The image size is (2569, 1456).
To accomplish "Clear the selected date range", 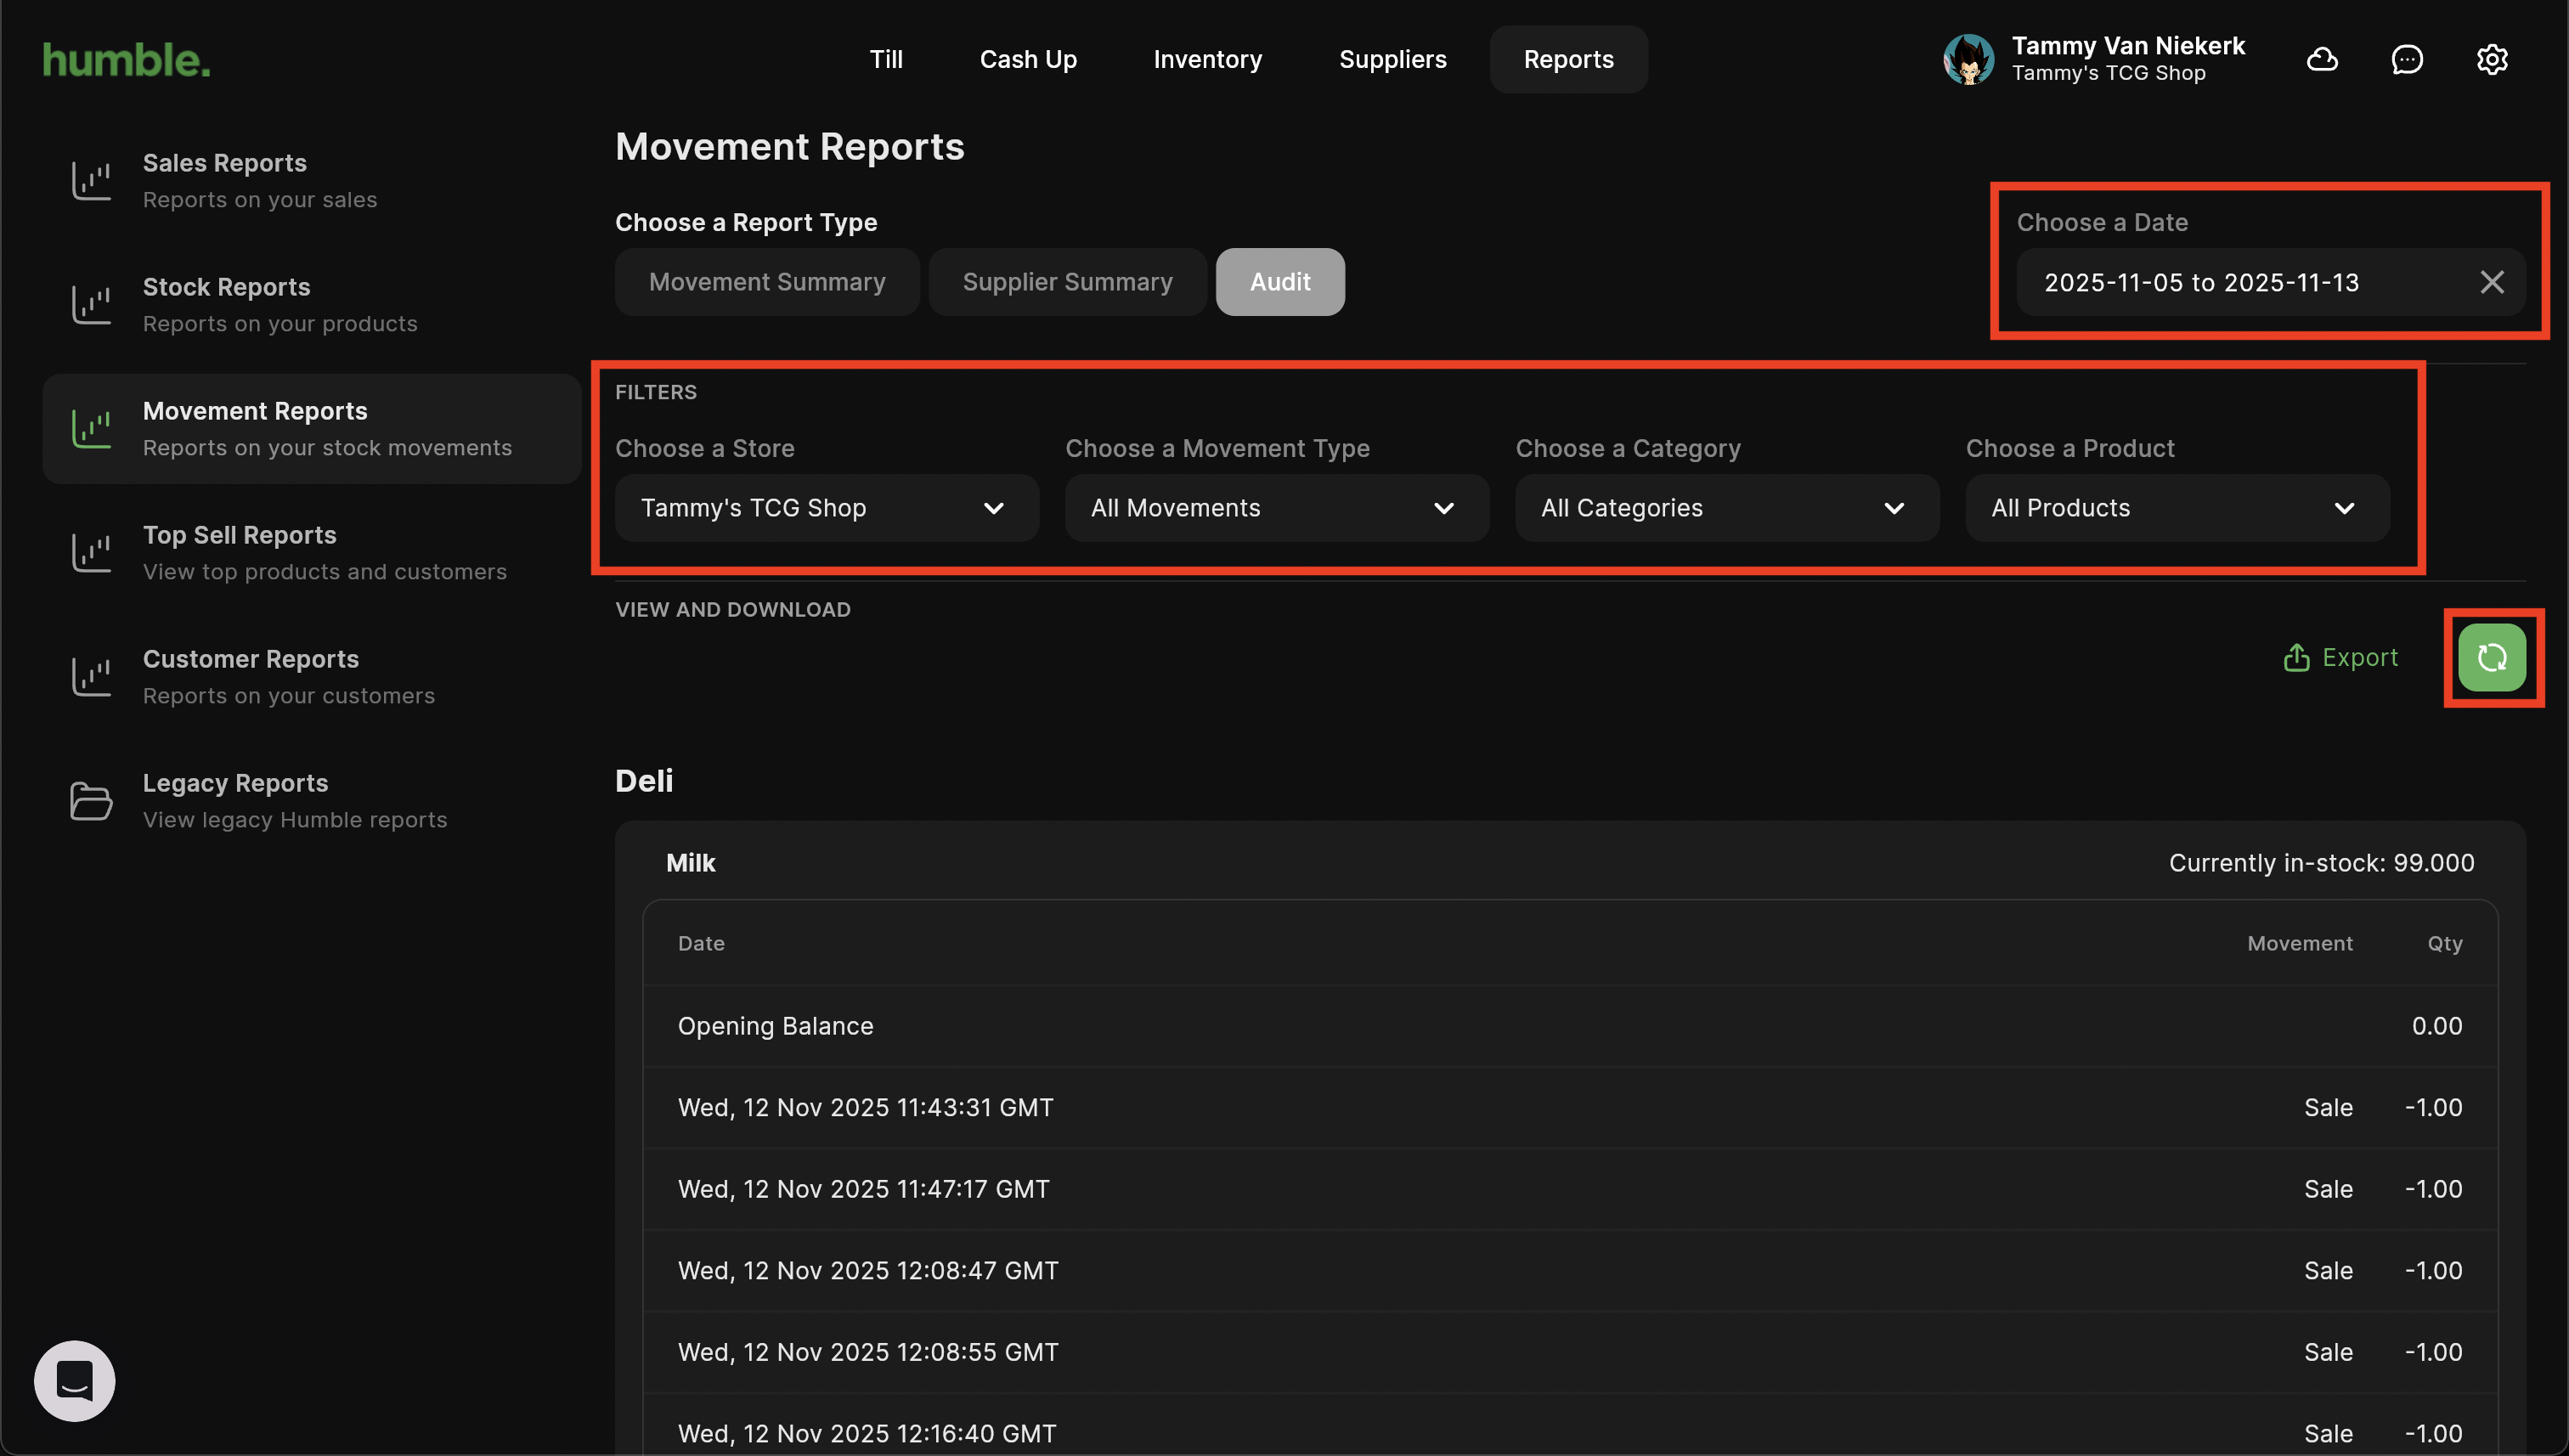I will 2491,282.
